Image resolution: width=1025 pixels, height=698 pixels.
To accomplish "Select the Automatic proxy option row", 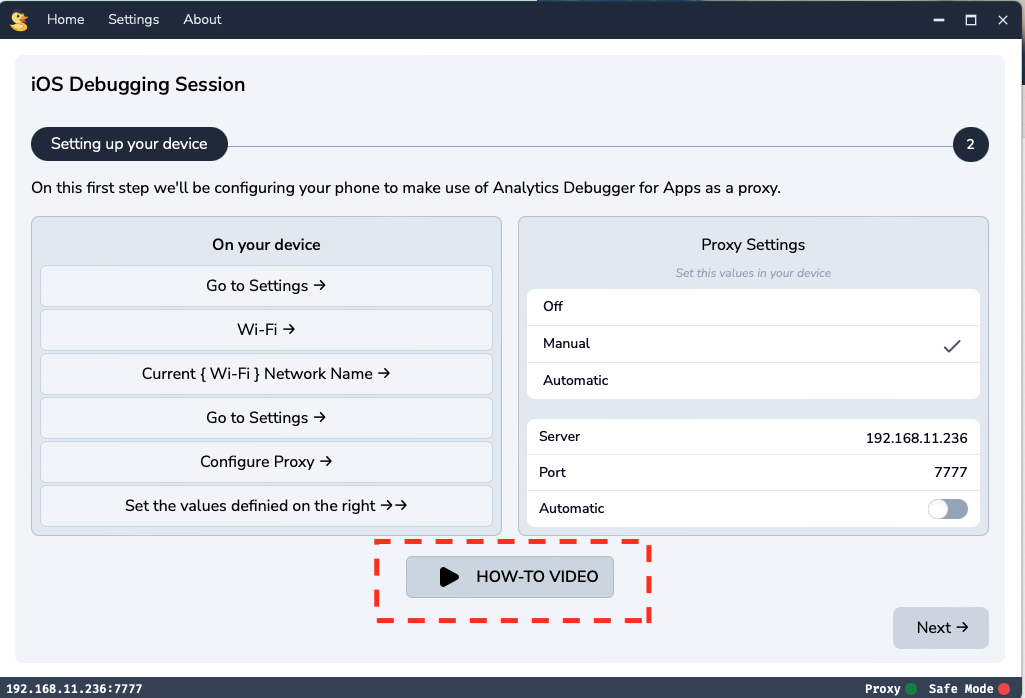I will point(753,380).
